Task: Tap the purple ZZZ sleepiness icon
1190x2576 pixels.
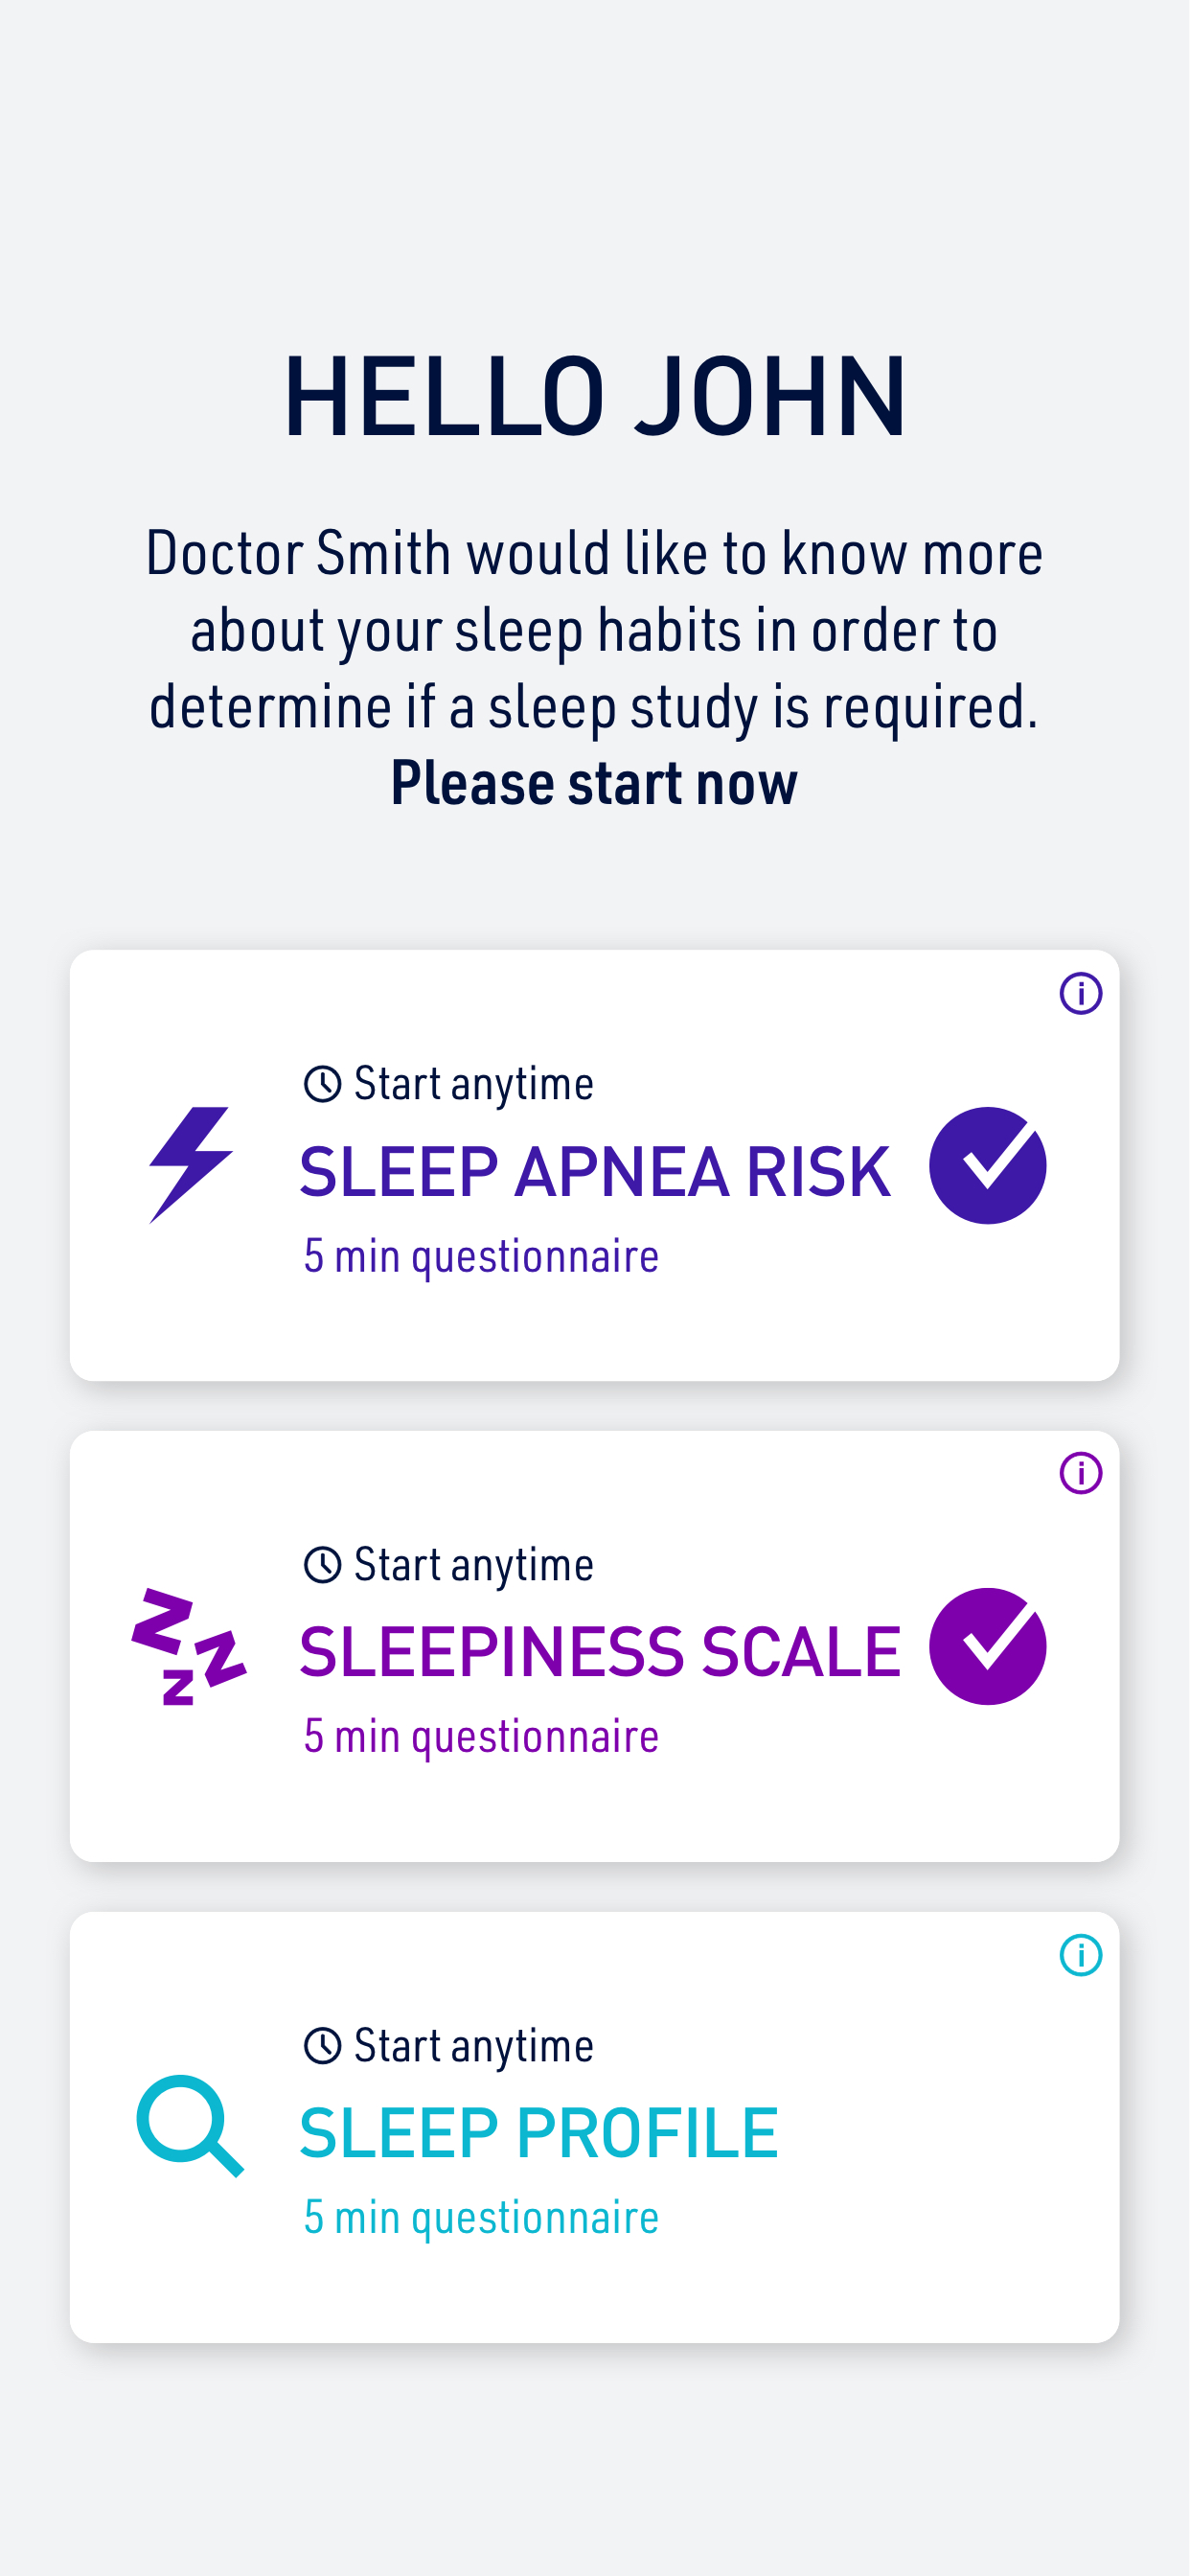Action: (189, 1646)
